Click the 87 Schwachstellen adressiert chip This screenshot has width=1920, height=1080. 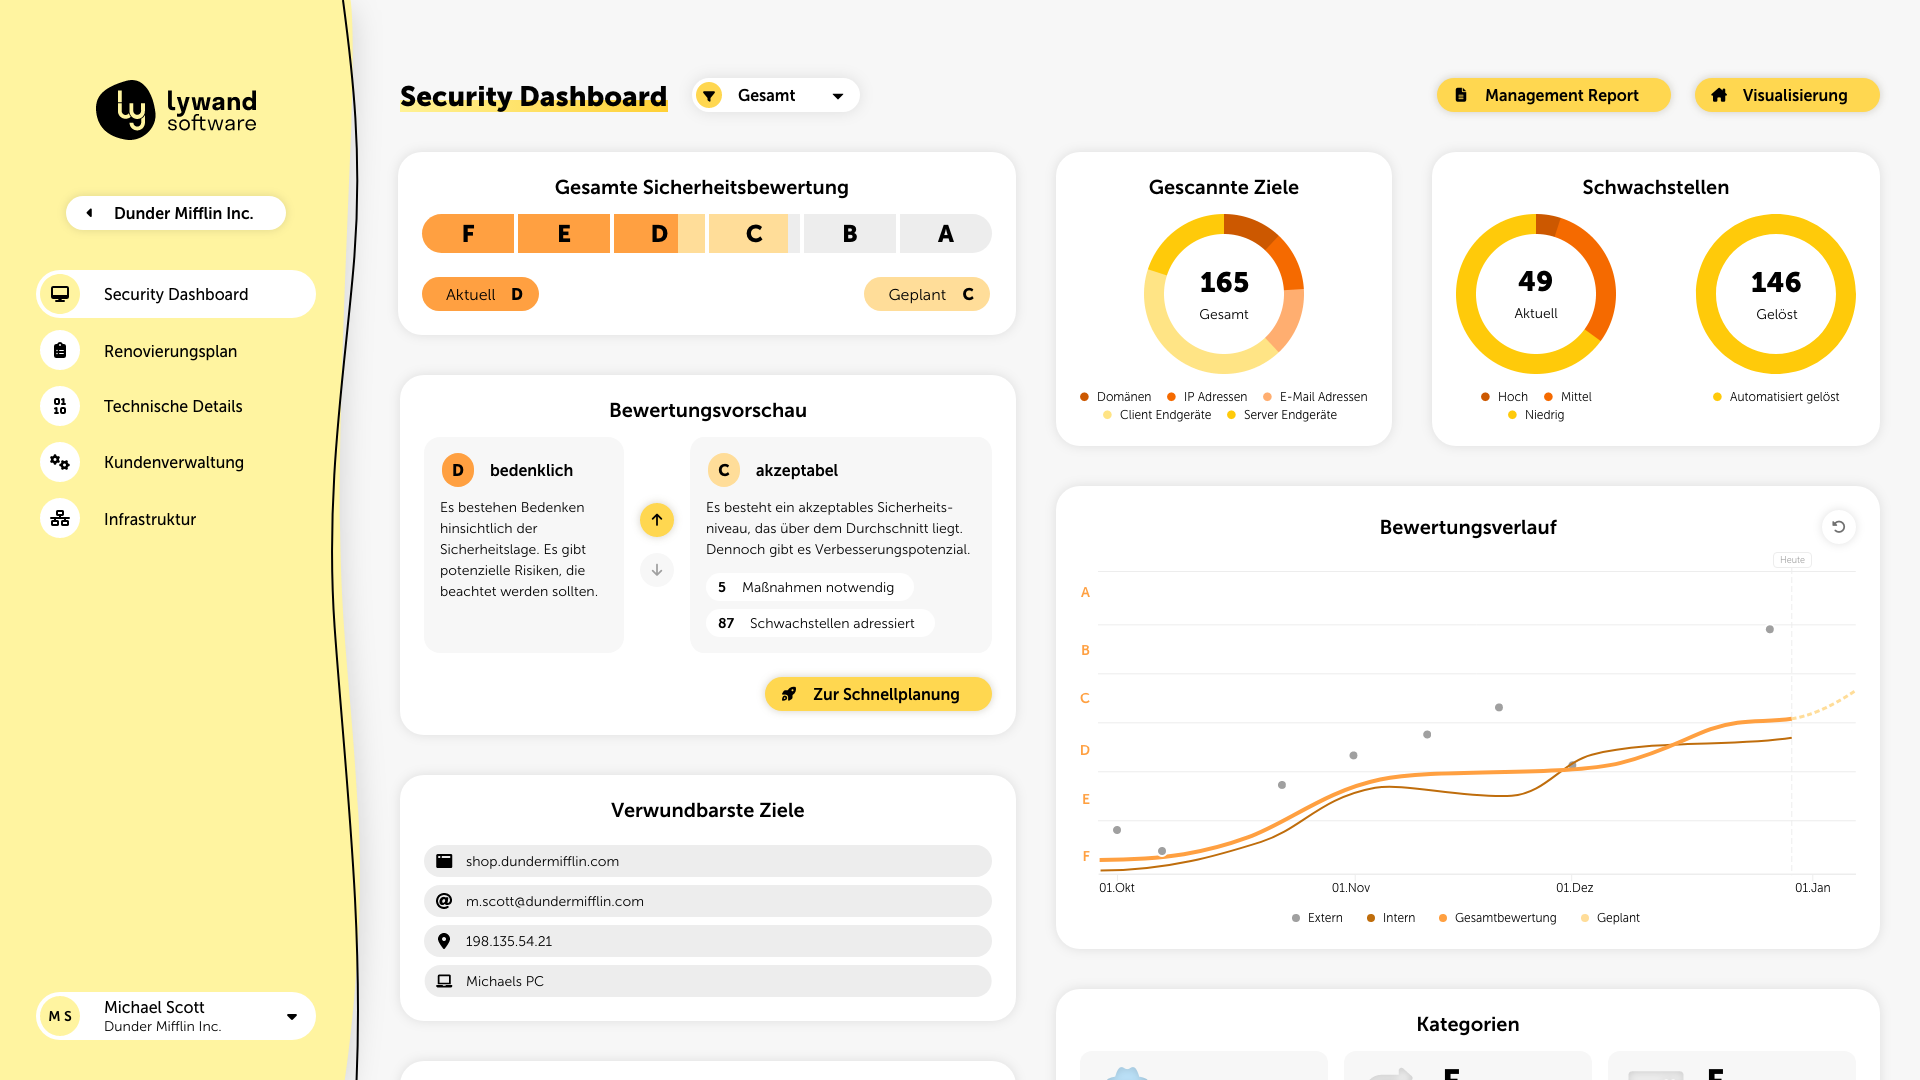[x=820, y=623]
